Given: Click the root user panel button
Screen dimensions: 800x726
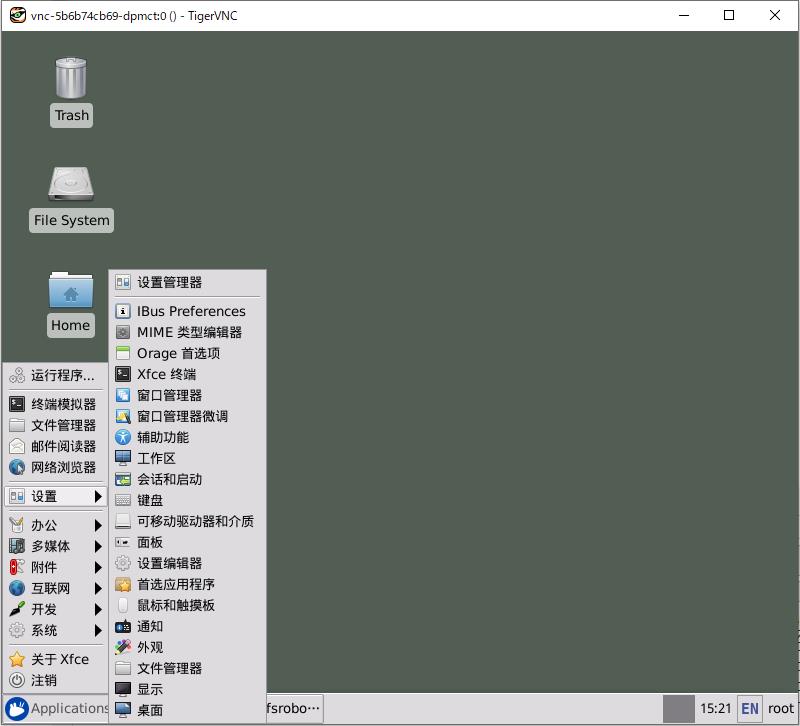Looking at the screenshot, I should (781, 709).
